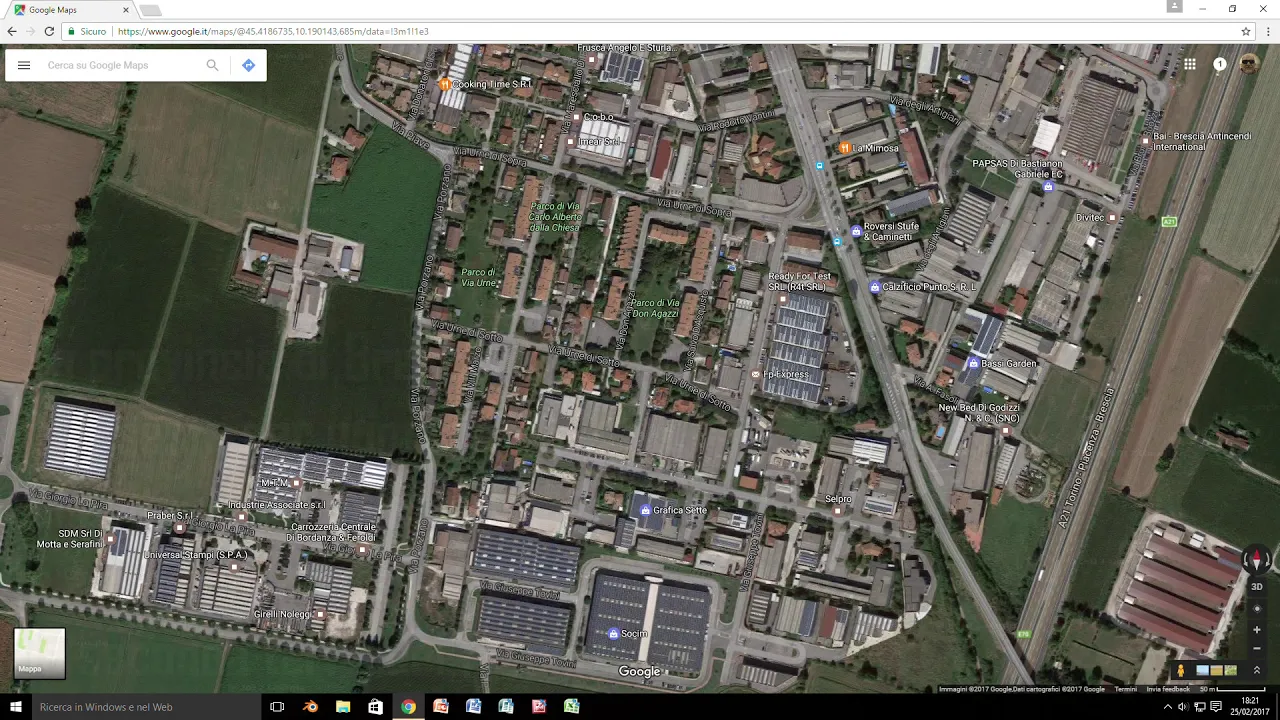
Task: Switch to Mappa layer thumbnail
Action: point(39,653)
